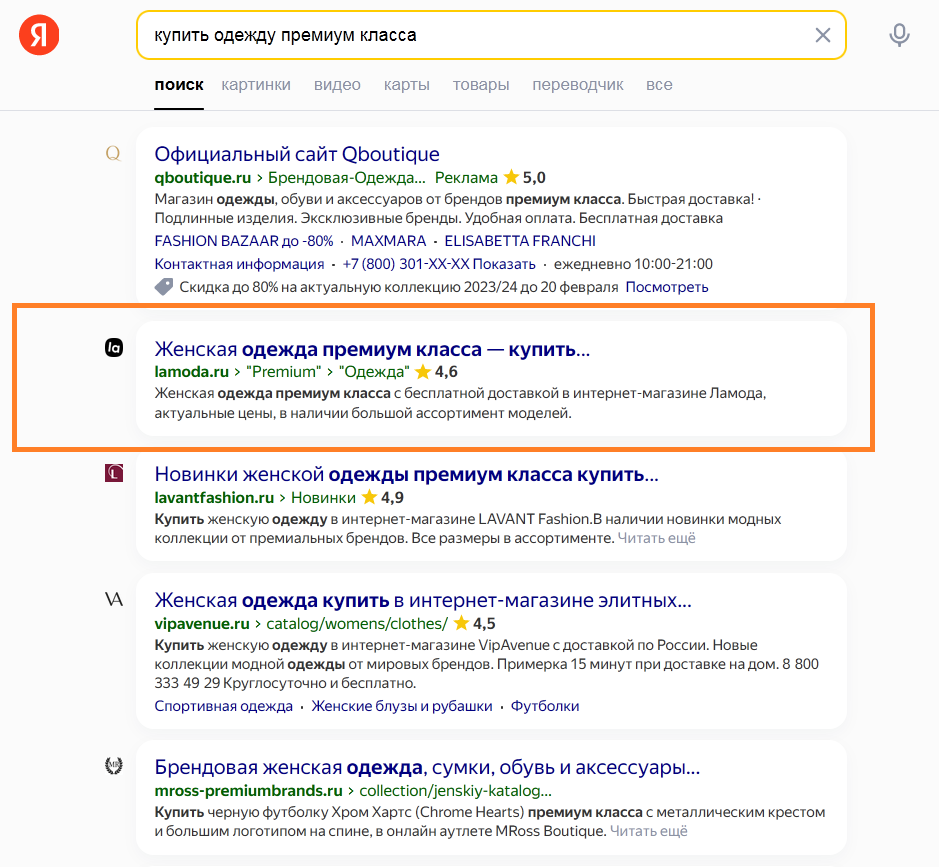Click the discount tag icon in ad

(164, 287)
